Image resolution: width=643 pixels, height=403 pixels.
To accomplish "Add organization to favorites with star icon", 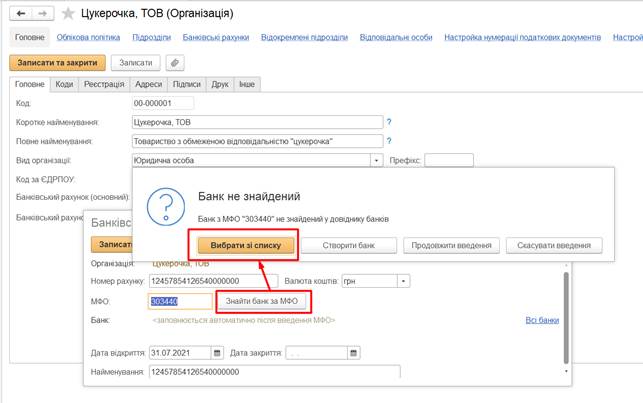I will click(x=67, y=14).
